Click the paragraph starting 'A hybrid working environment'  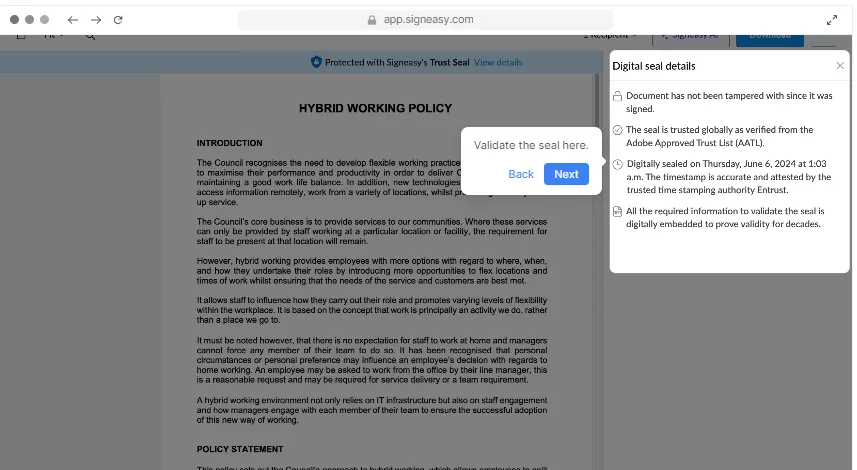pos(372,410)
